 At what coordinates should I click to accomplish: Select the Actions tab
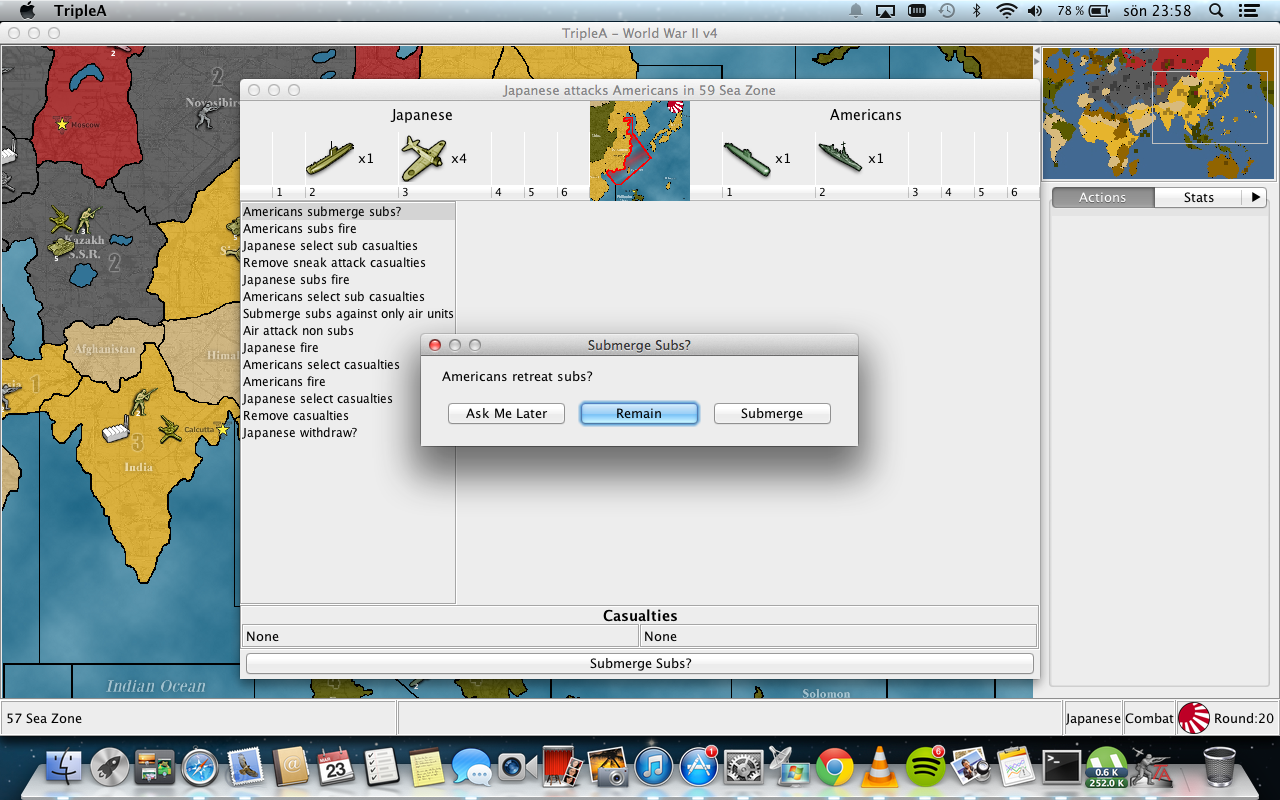click(1102, 197)
